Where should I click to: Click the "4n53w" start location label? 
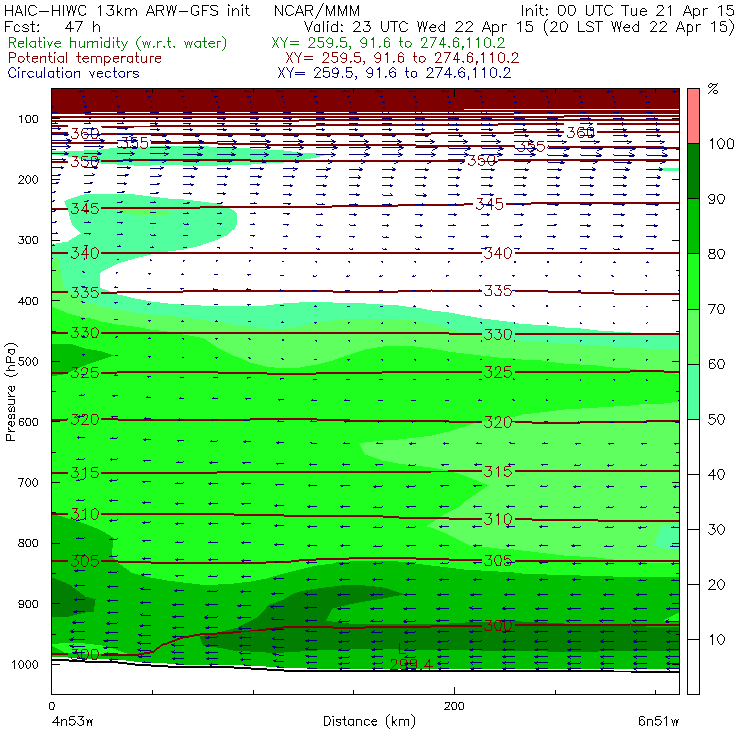(x=72, y=721)
